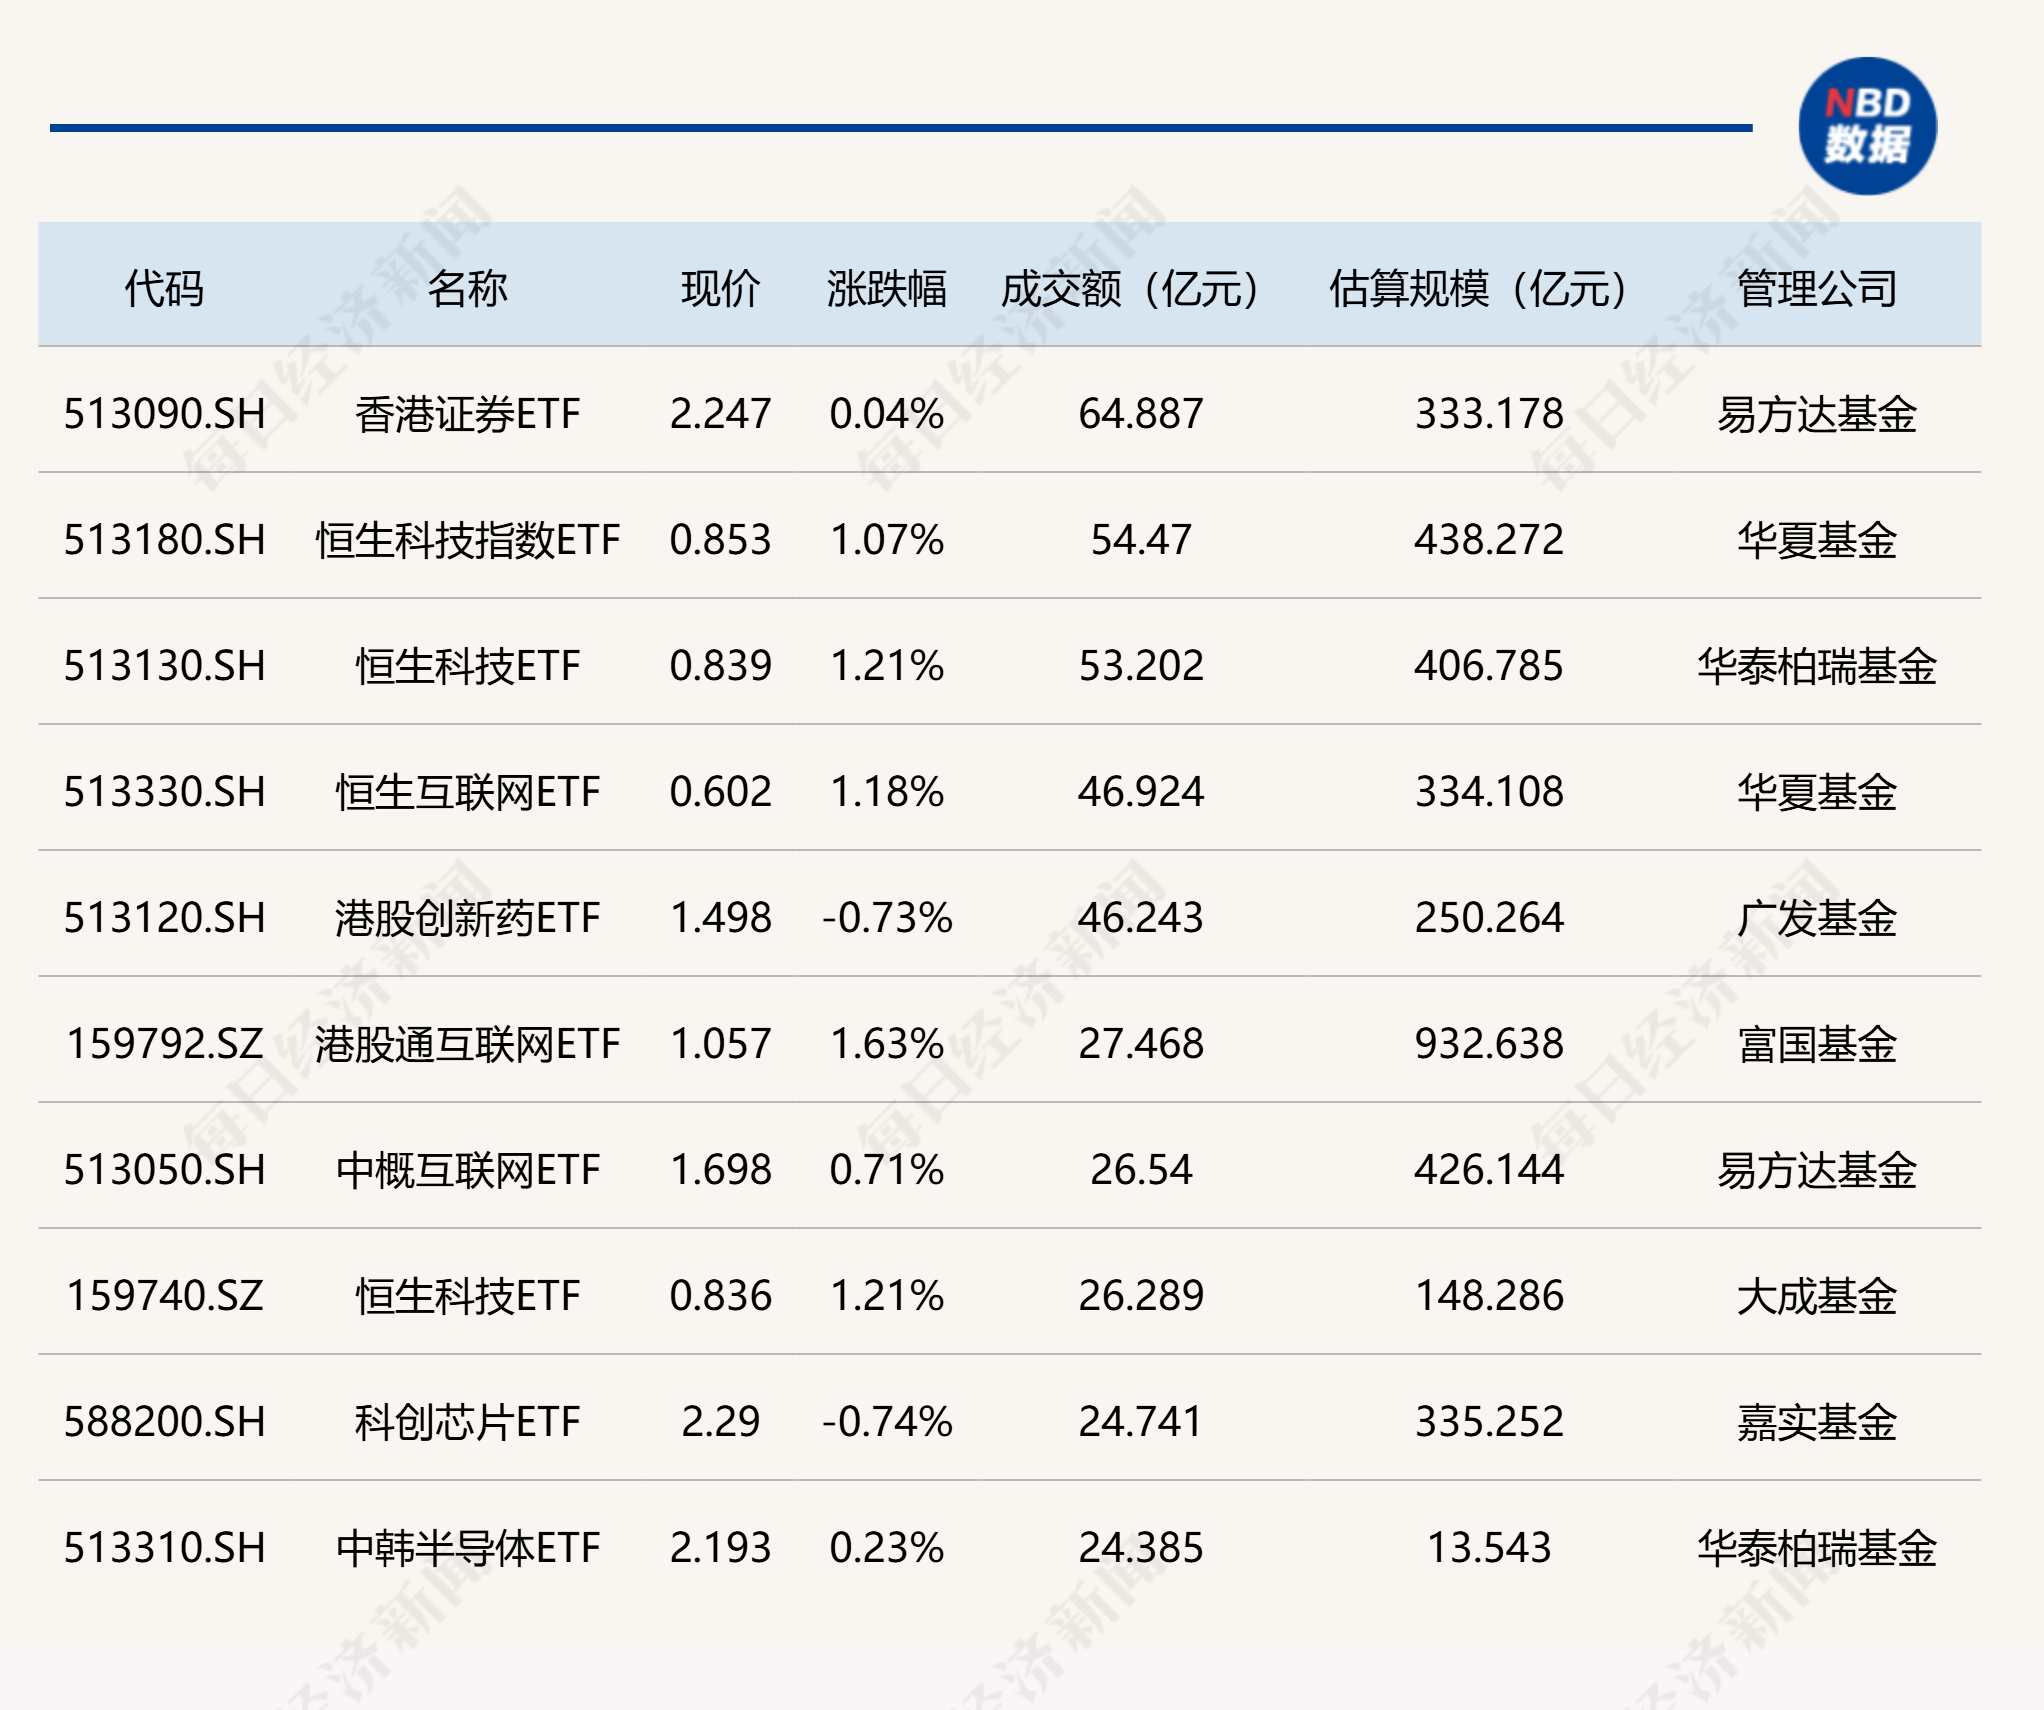The image size is (2044, 1710).
Task: Click price value 0.836
Action: click(x=720, y=1296)
